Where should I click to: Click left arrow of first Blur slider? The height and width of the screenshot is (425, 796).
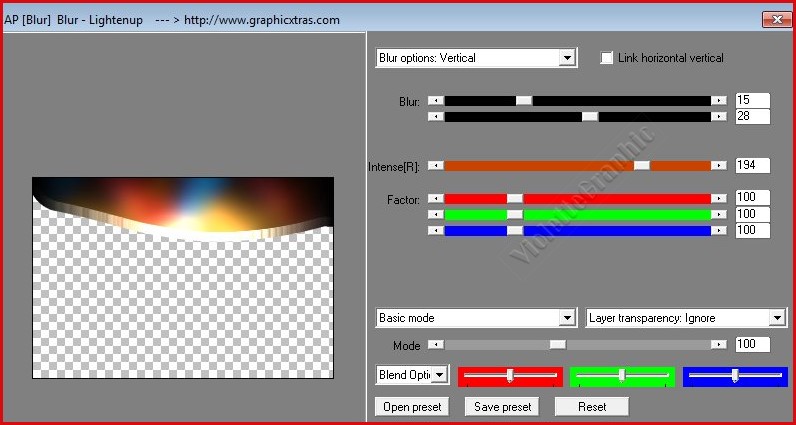[x=434, y=100]
